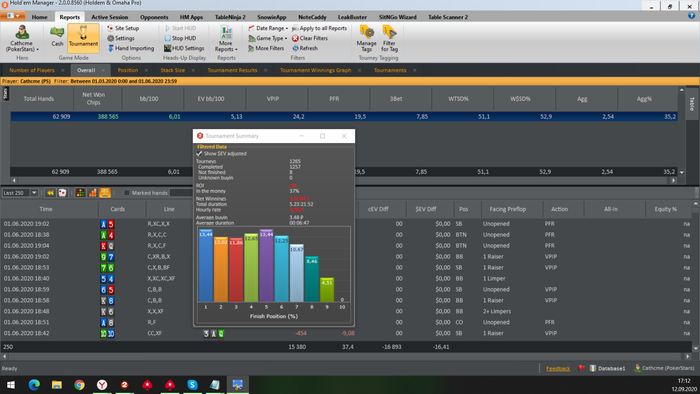Open the help icon in the ribbon

click(691, 16)
